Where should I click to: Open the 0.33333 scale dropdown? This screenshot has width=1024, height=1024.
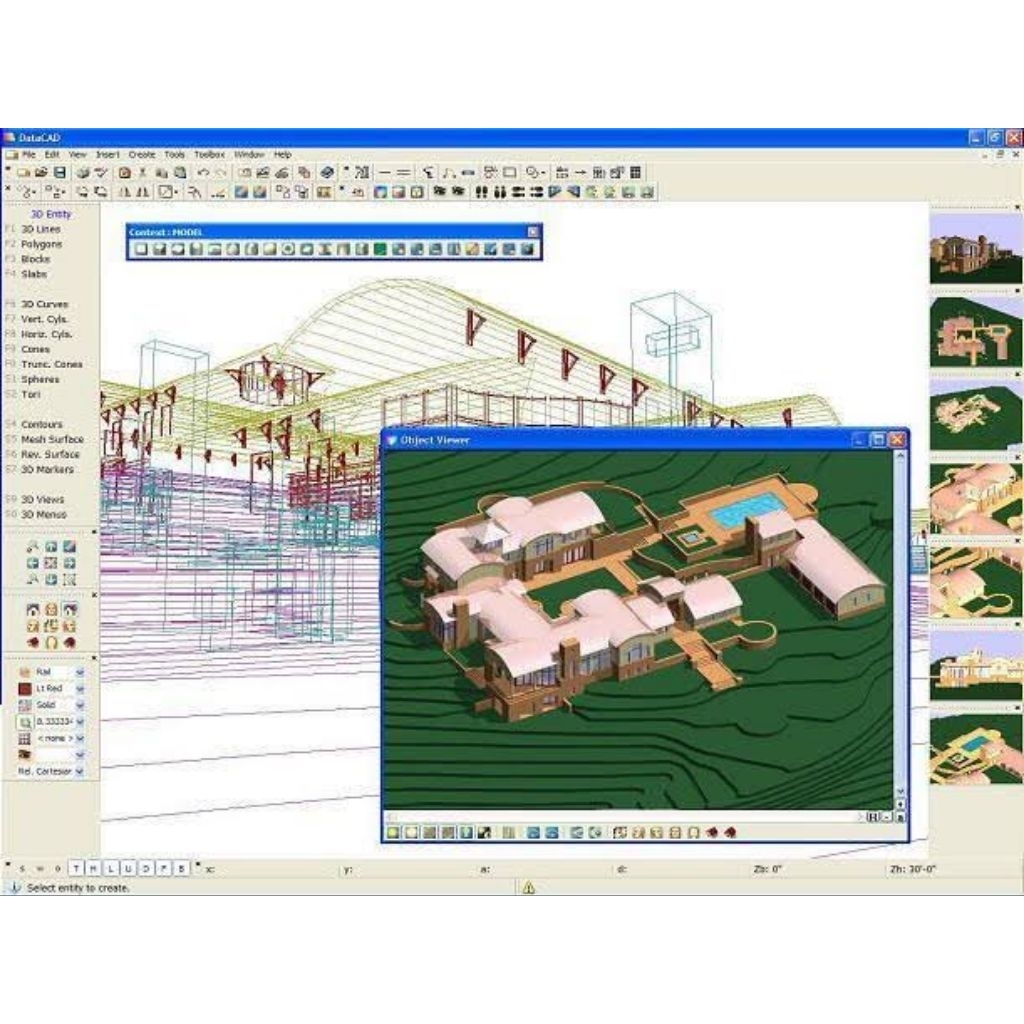pyautogui.click(x=80, y=722)
